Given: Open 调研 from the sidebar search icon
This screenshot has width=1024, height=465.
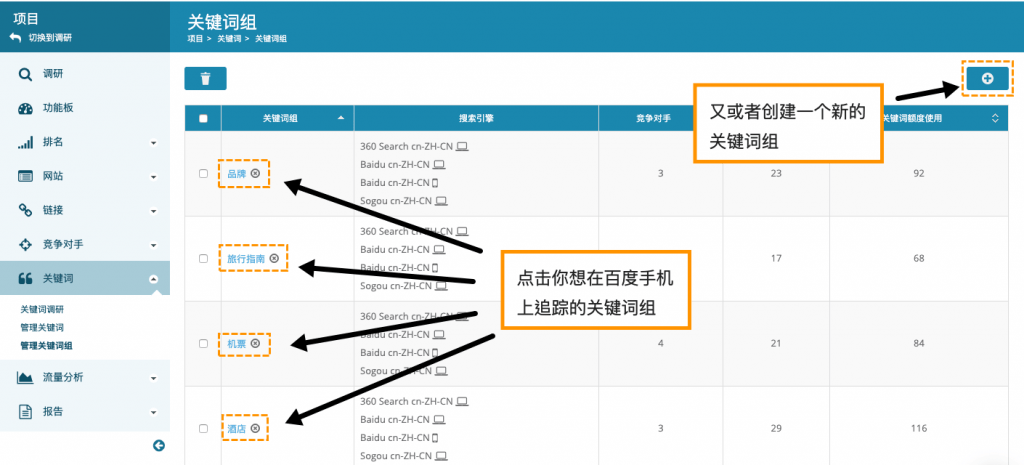Looking at the screenshot, I should tap(25, 74).
